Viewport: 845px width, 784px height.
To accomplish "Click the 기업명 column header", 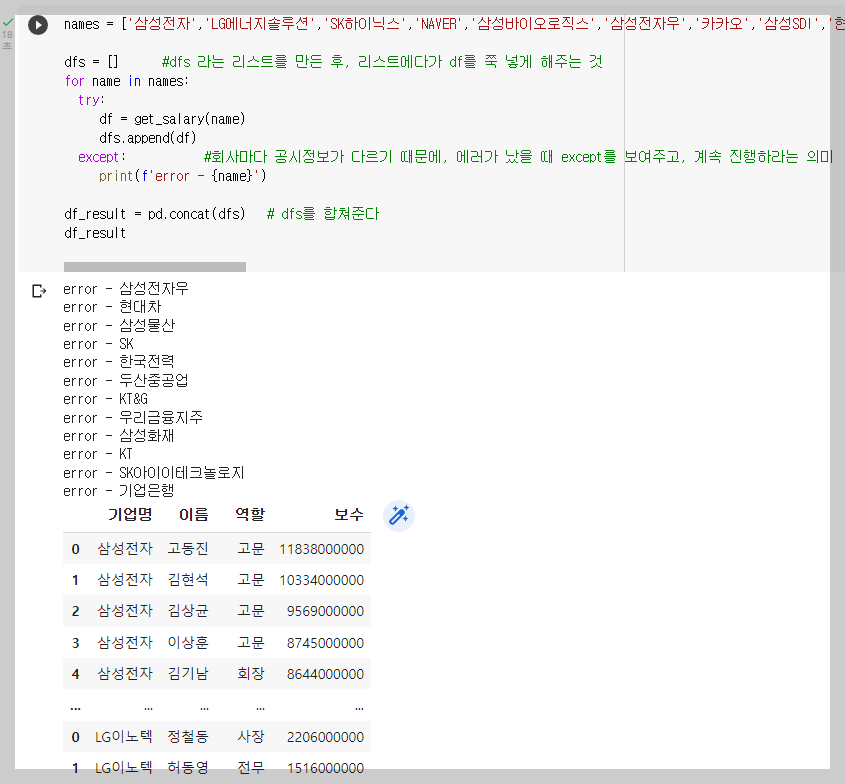I will (x=130, y=515).
